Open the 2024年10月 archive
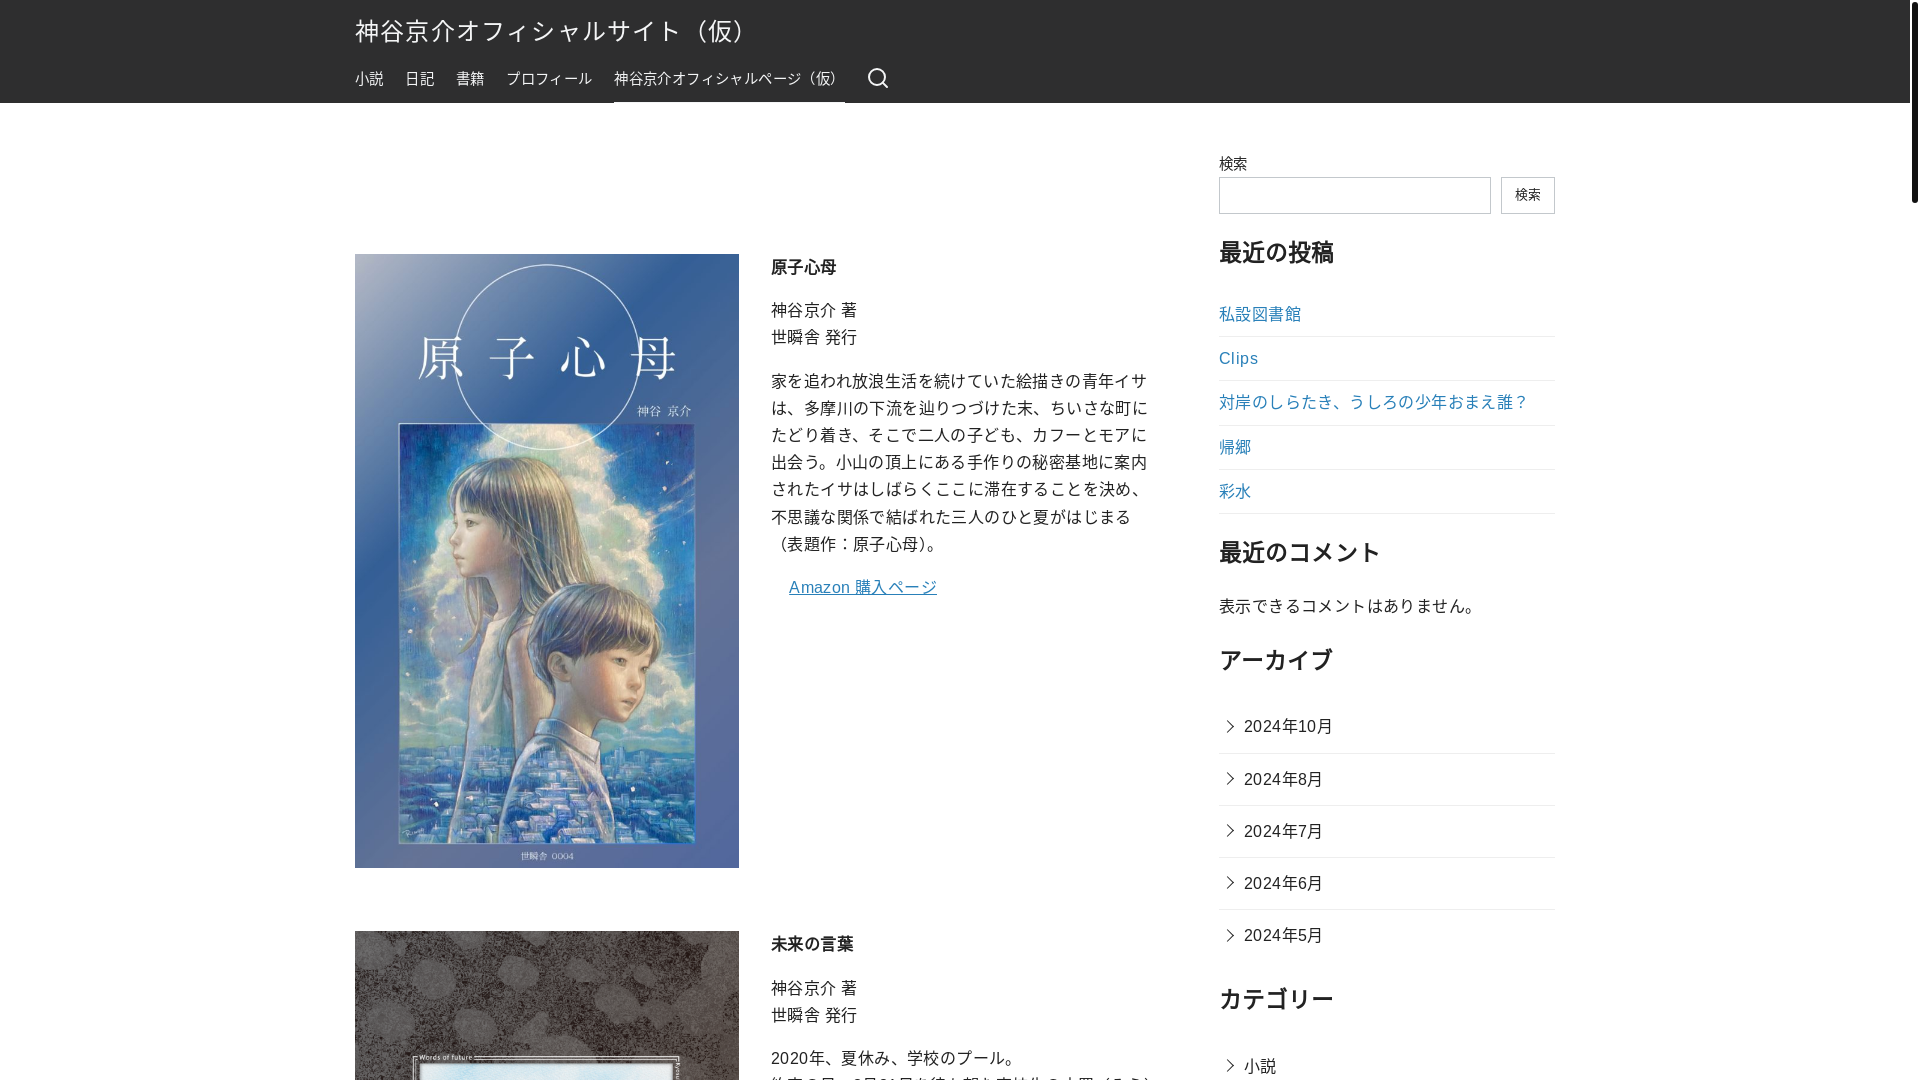This screenshot has height=1080, width=1920. [1288, 727]
